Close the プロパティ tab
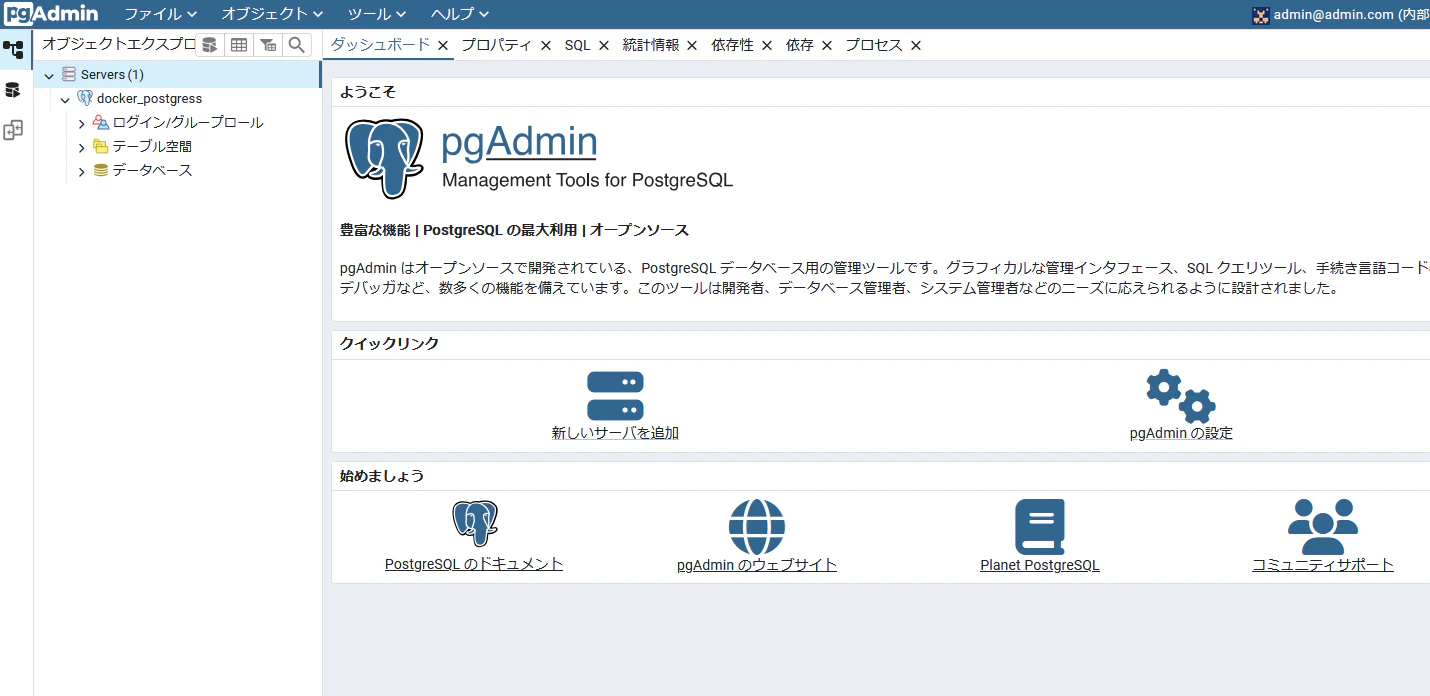 [x=546, y=45]
